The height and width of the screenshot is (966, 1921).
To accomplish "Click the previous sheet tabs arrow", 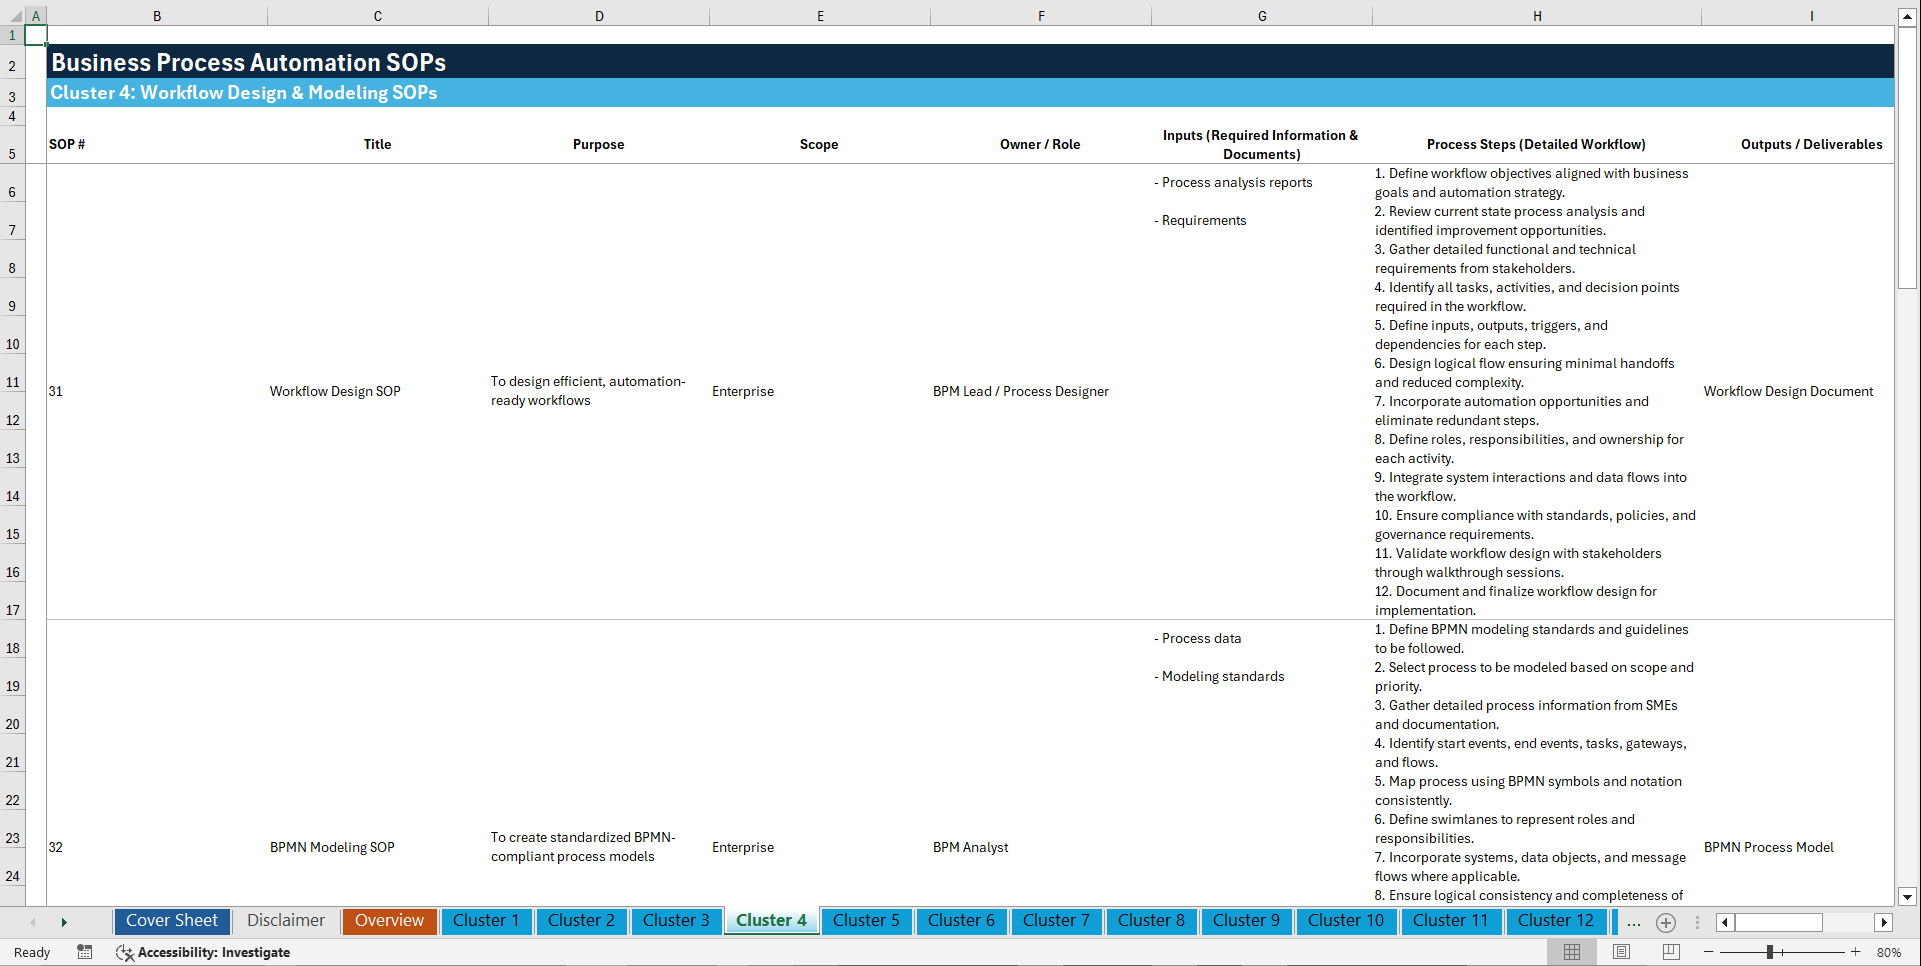I will click(x=33, y=922).
